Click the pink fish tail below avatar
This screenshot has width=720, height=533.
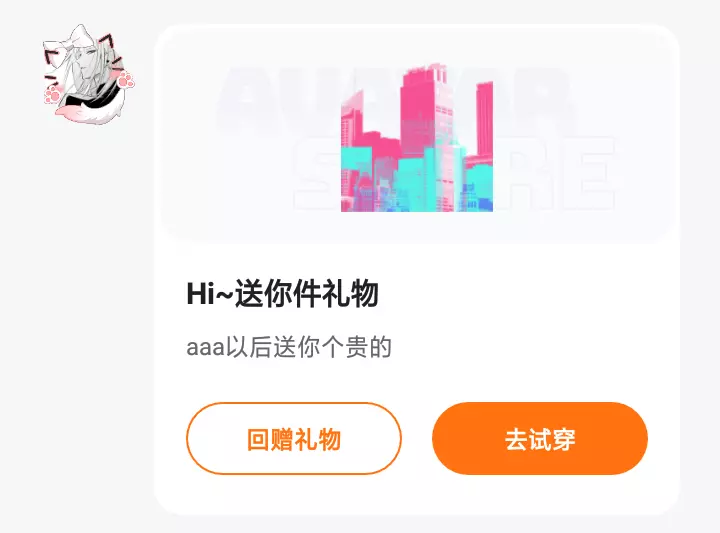(87, 111)
